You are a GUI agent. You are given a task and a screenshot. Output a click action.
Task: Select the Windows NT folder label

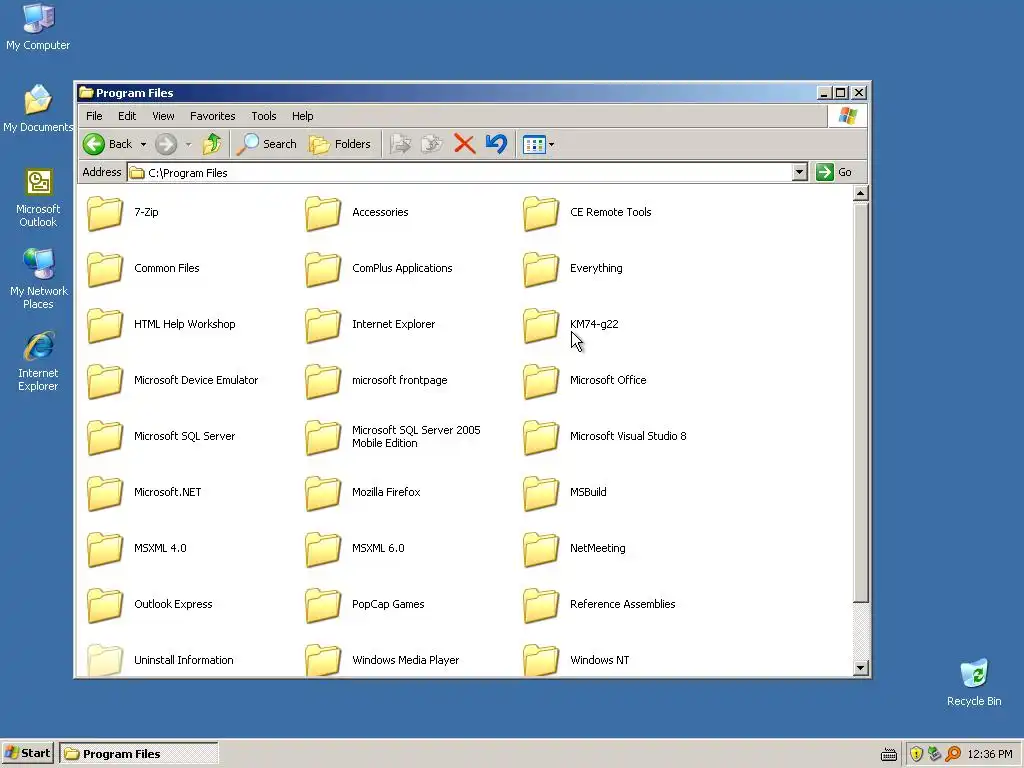(x=599, y=660)
